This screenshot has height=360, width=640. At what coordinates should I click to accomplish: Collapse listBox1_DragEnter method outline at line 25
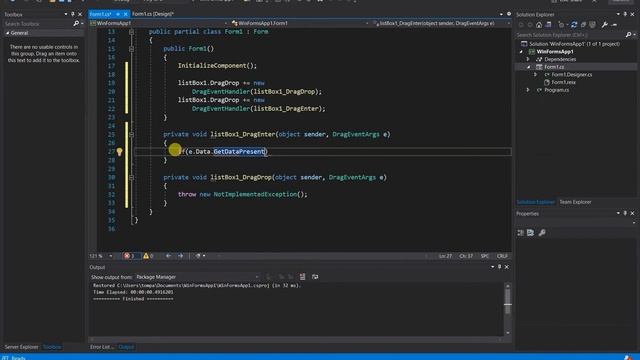point(131,134)
